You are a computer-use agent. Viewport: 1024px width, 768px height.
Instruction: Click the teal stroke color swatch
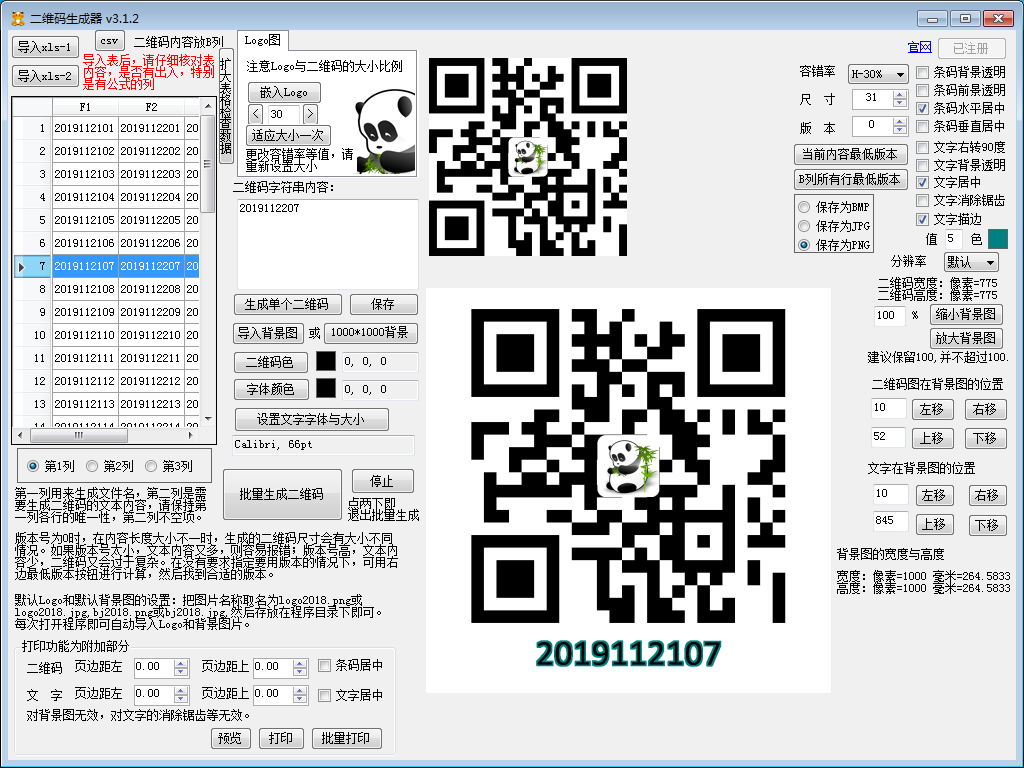point(997,239)
